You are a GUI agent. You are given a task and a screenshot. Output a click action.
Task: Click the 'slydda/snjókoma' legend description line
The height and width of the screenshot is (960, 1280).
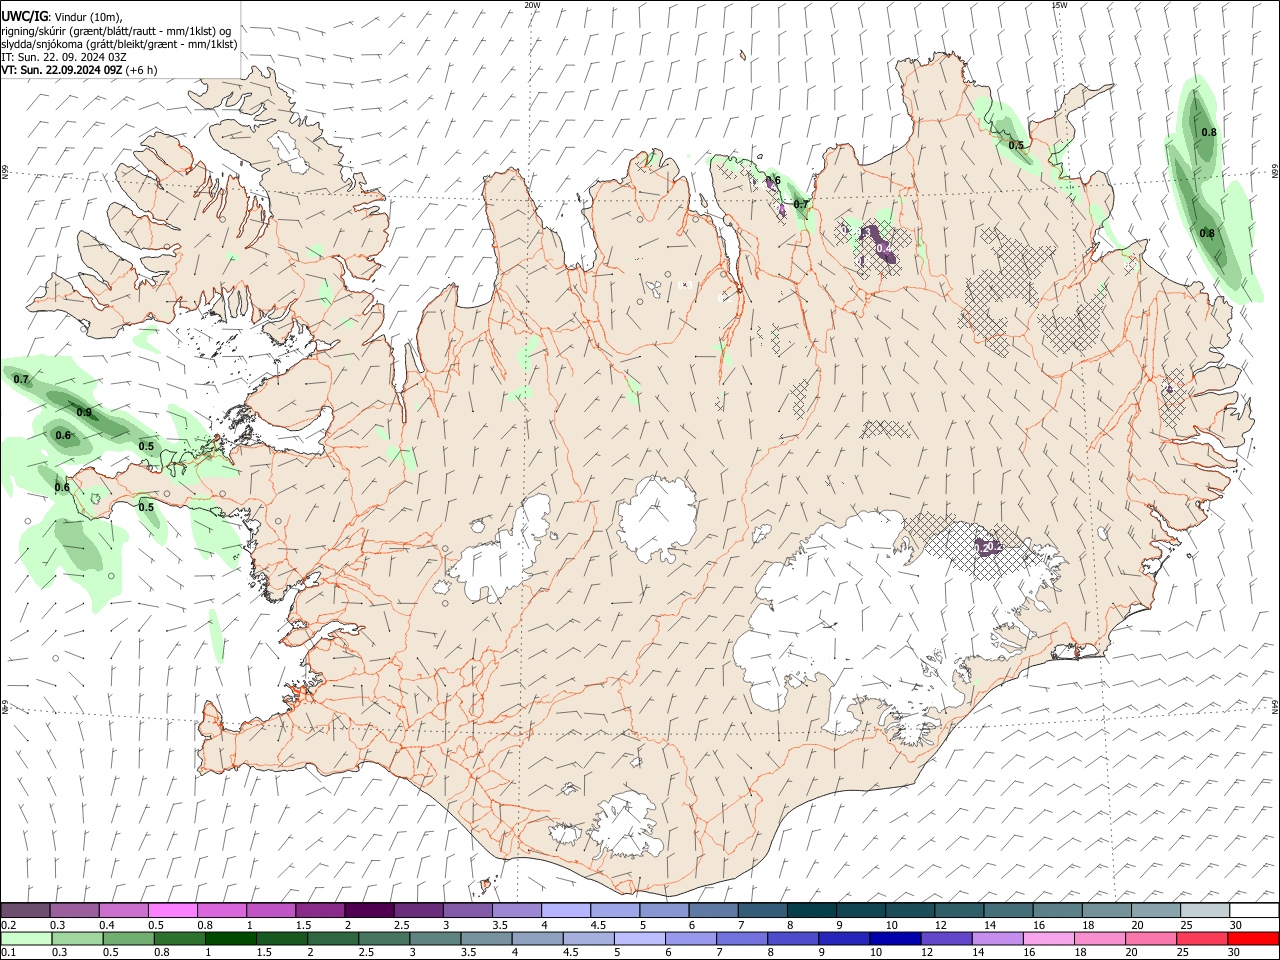pyautogui.click(x=119, y=44)
